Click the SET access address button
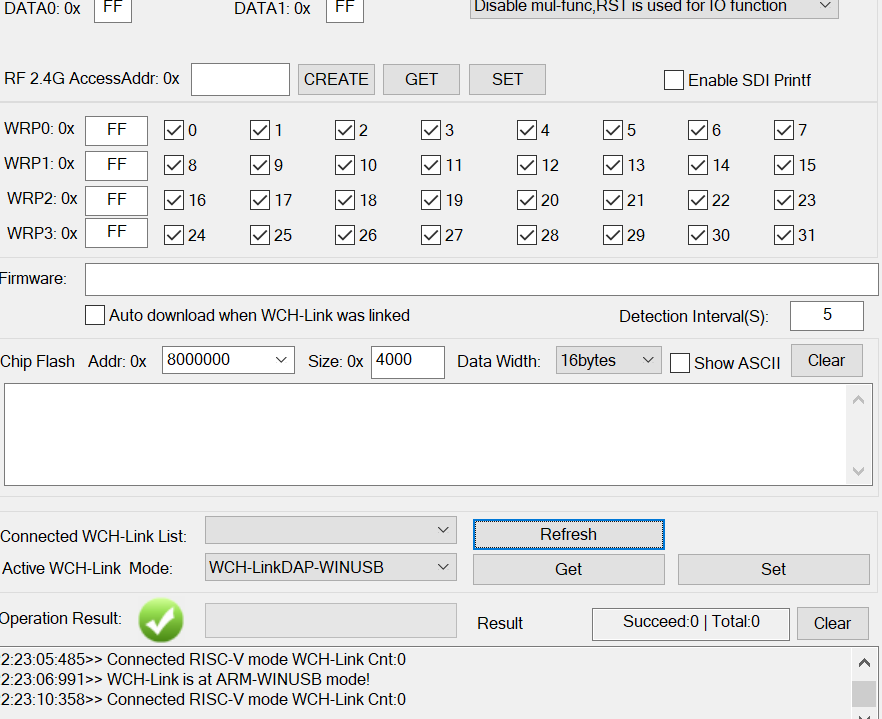Viewport: 882px width, 719px height. (x=507, y=79)
